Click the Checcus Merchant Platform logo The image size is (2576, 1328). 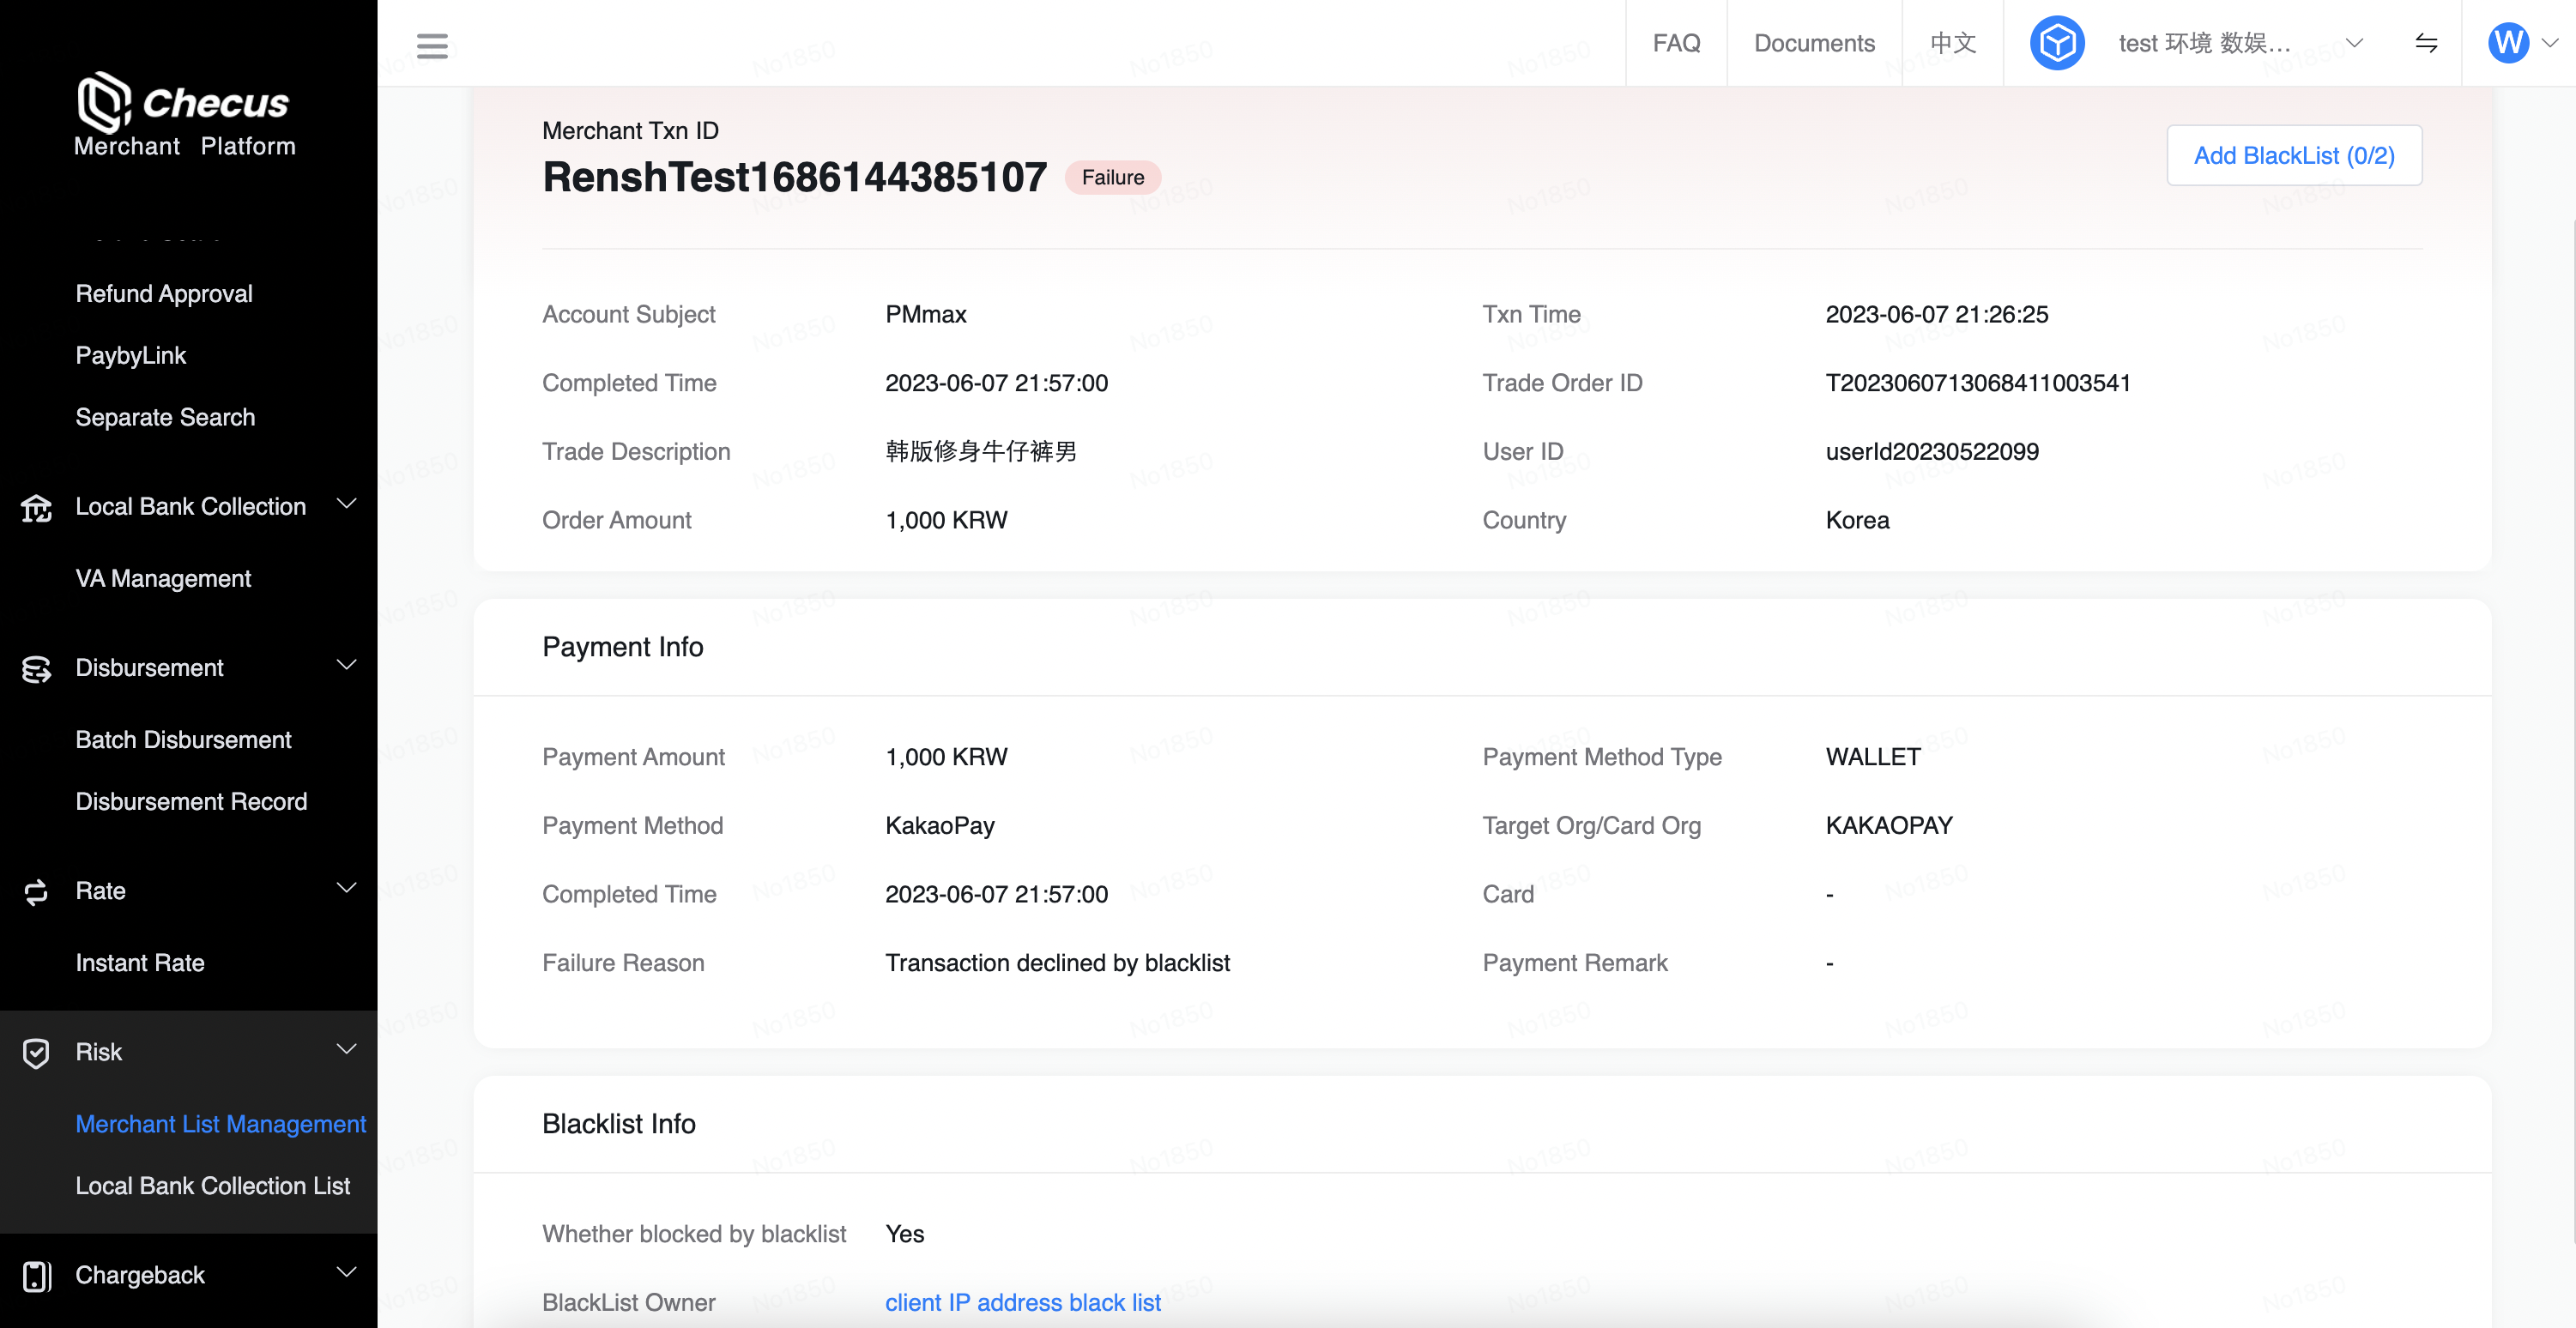click(186, 114)
